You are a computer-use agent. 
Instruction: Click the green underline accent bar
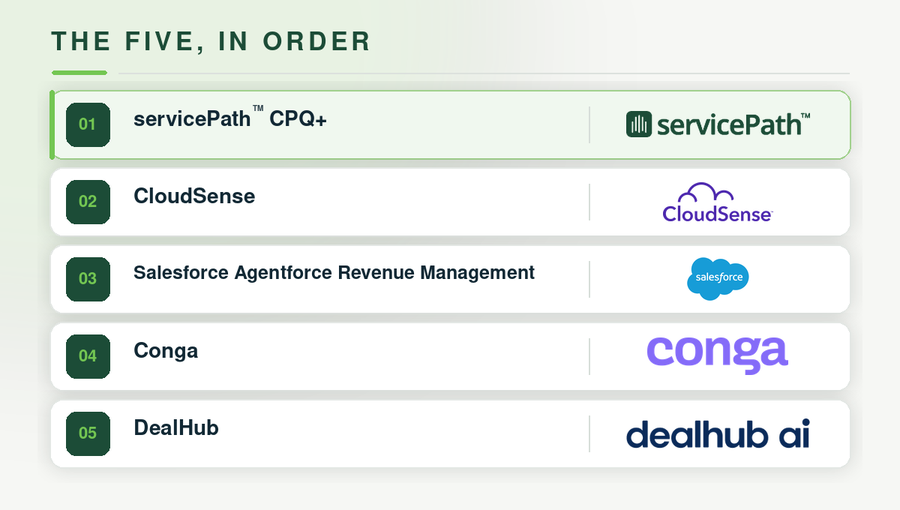click(x=79, y=73)
